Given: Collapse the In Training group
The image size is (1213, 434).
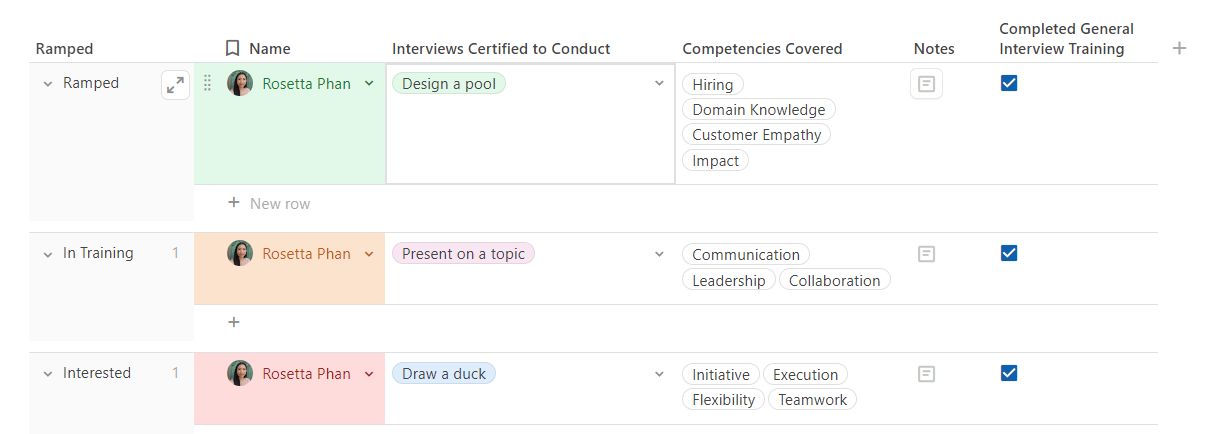Looking at the screenshot, I should 47,254.
